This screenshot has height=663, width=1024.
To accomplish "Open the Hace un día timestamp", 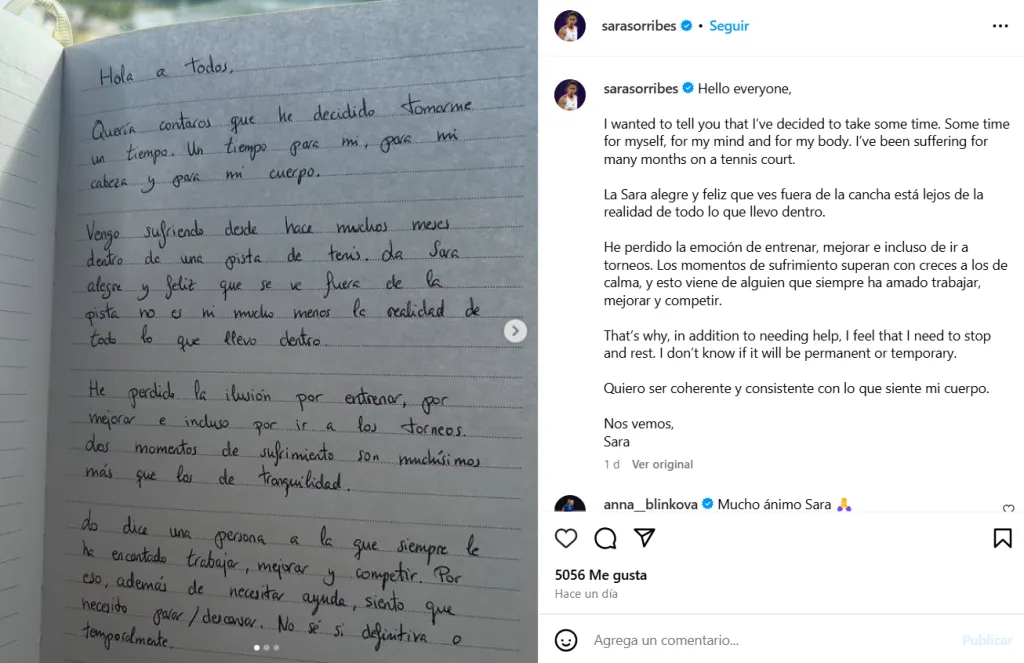I will point(586,594).
